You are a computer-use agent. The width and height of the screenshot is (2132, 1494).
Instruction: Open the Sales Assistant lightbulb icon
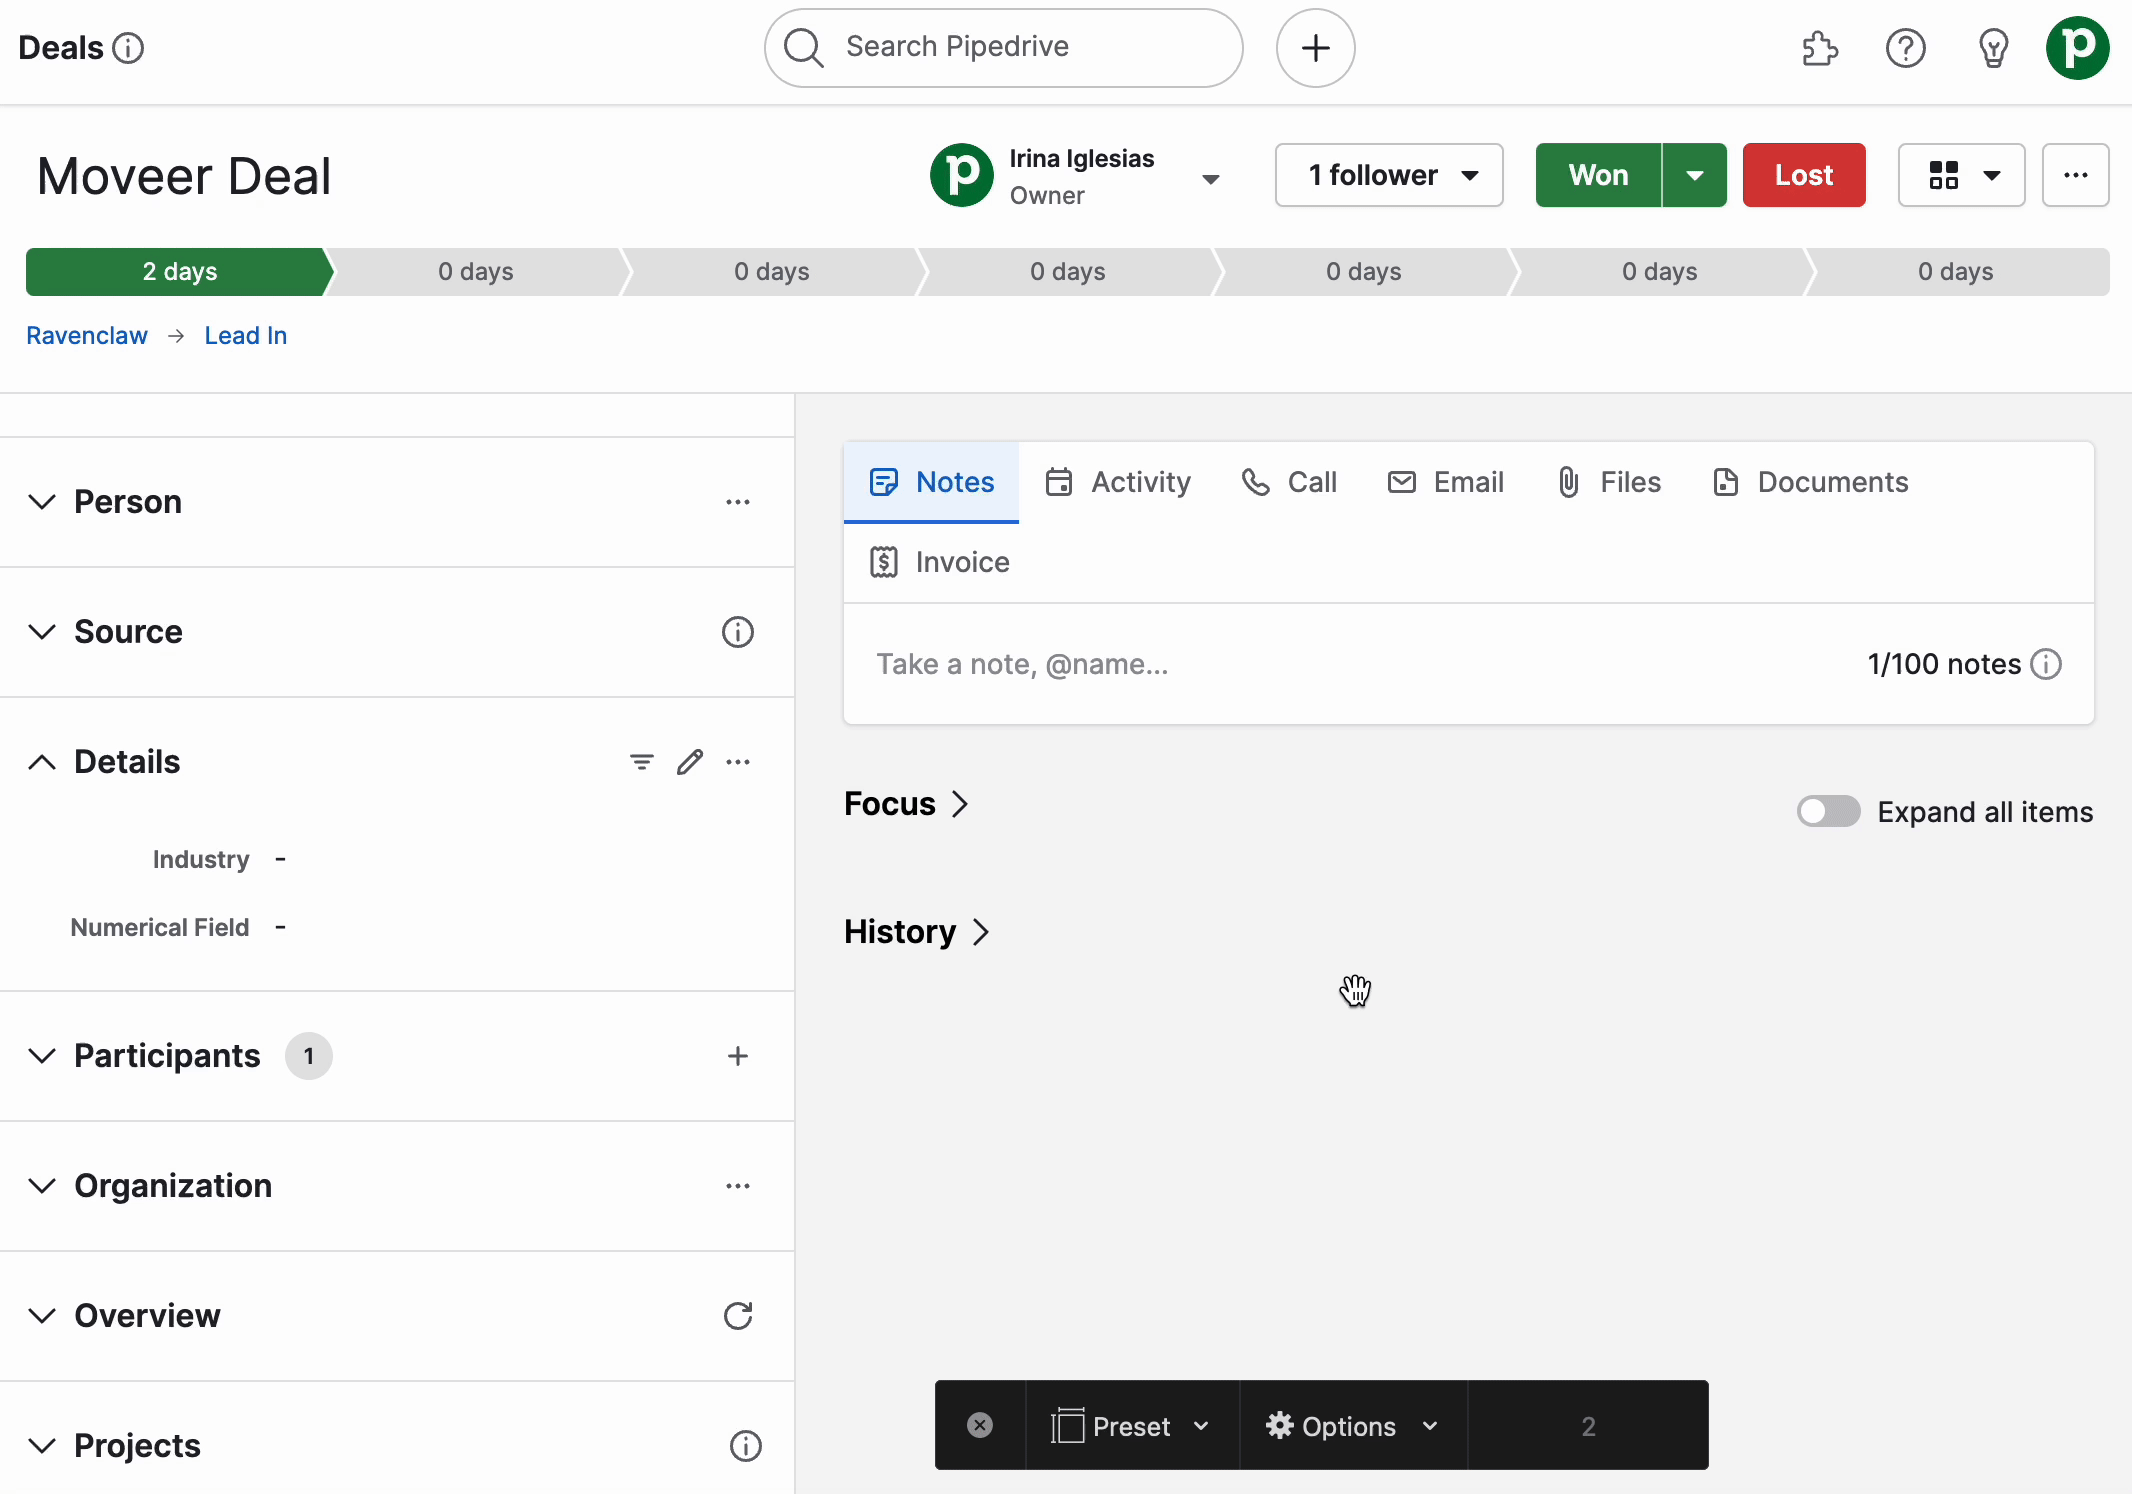click(1993, 48)
